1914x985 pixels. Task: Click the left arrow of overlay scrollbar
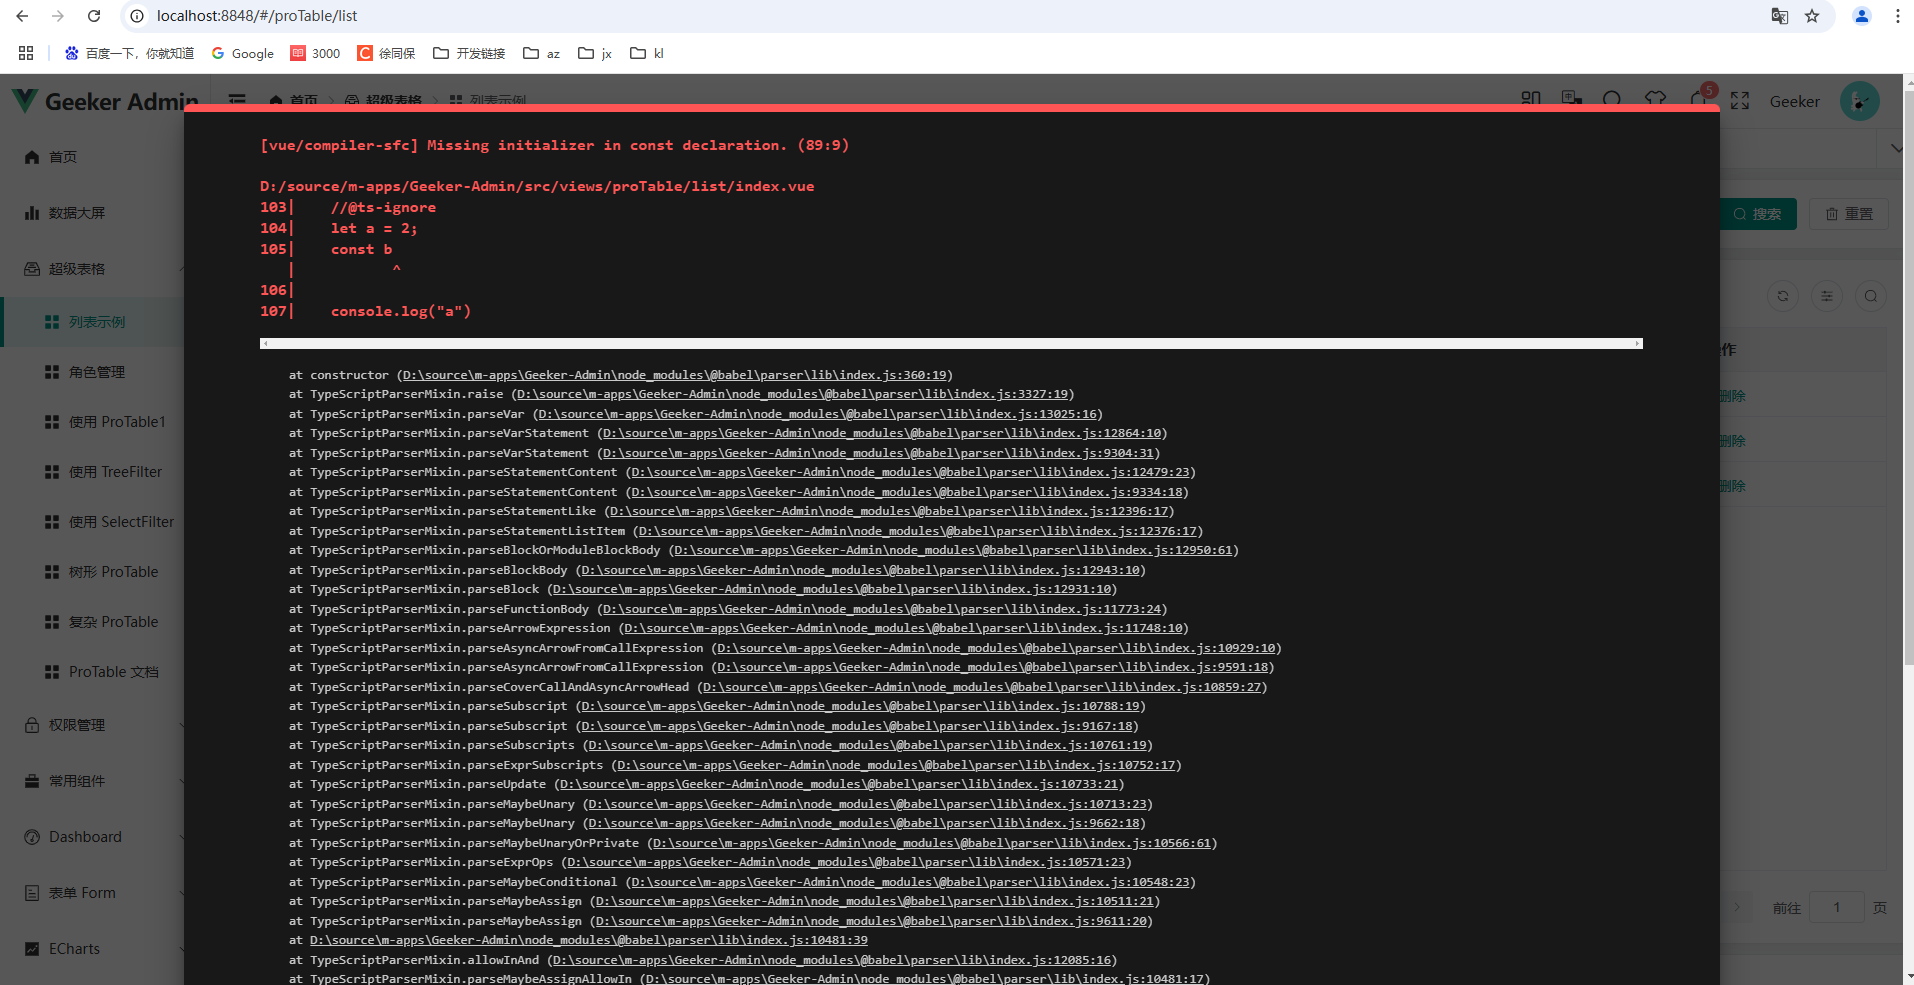[x=265, y=343]
